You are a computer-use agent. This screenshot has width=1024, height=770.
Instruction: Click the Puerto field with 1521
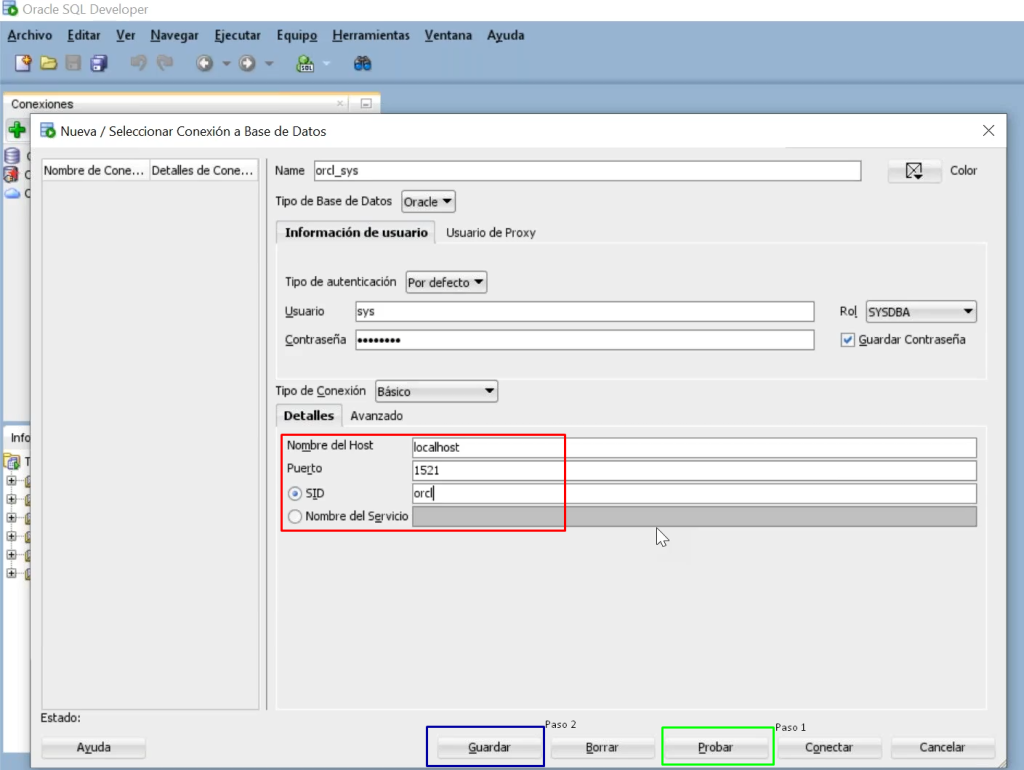tap(694, 470)
